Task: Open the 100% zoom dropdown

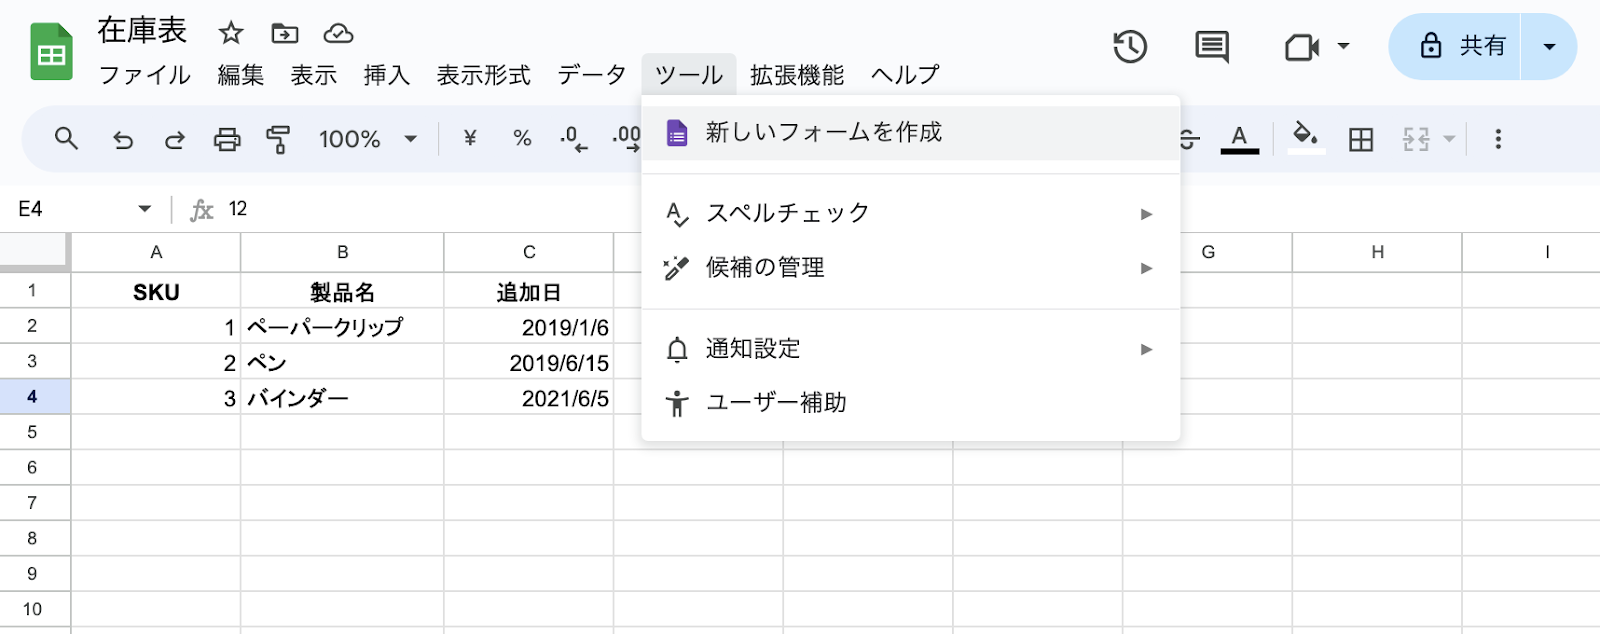Action: pyautogui.click(x=368, y=139)
